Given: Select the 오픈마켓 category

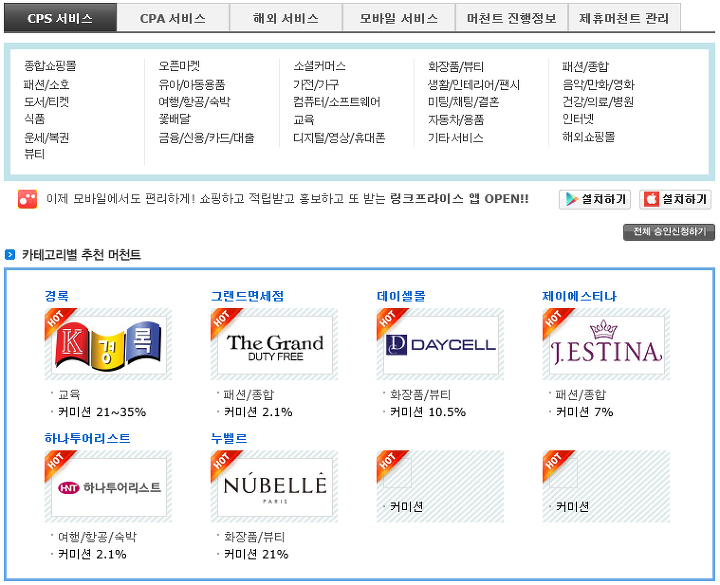Looking at the screenshot, I should (x=179, y=66).
